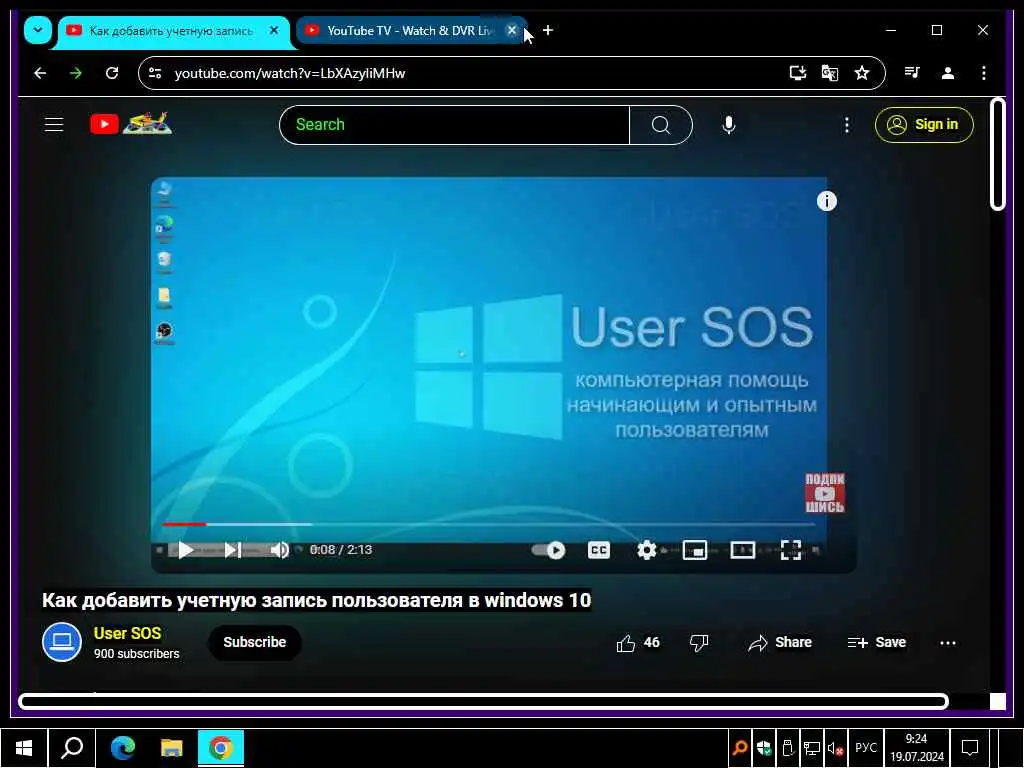Viewport: 1024px width, 768px height.
Task: Go back to the previous page
Action: tap(40, 73)
